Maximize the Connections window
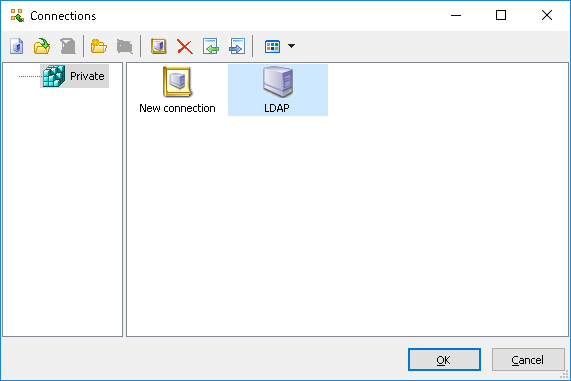Image resolution: width=571 pixels, height=381 pixels. (501, 15)
